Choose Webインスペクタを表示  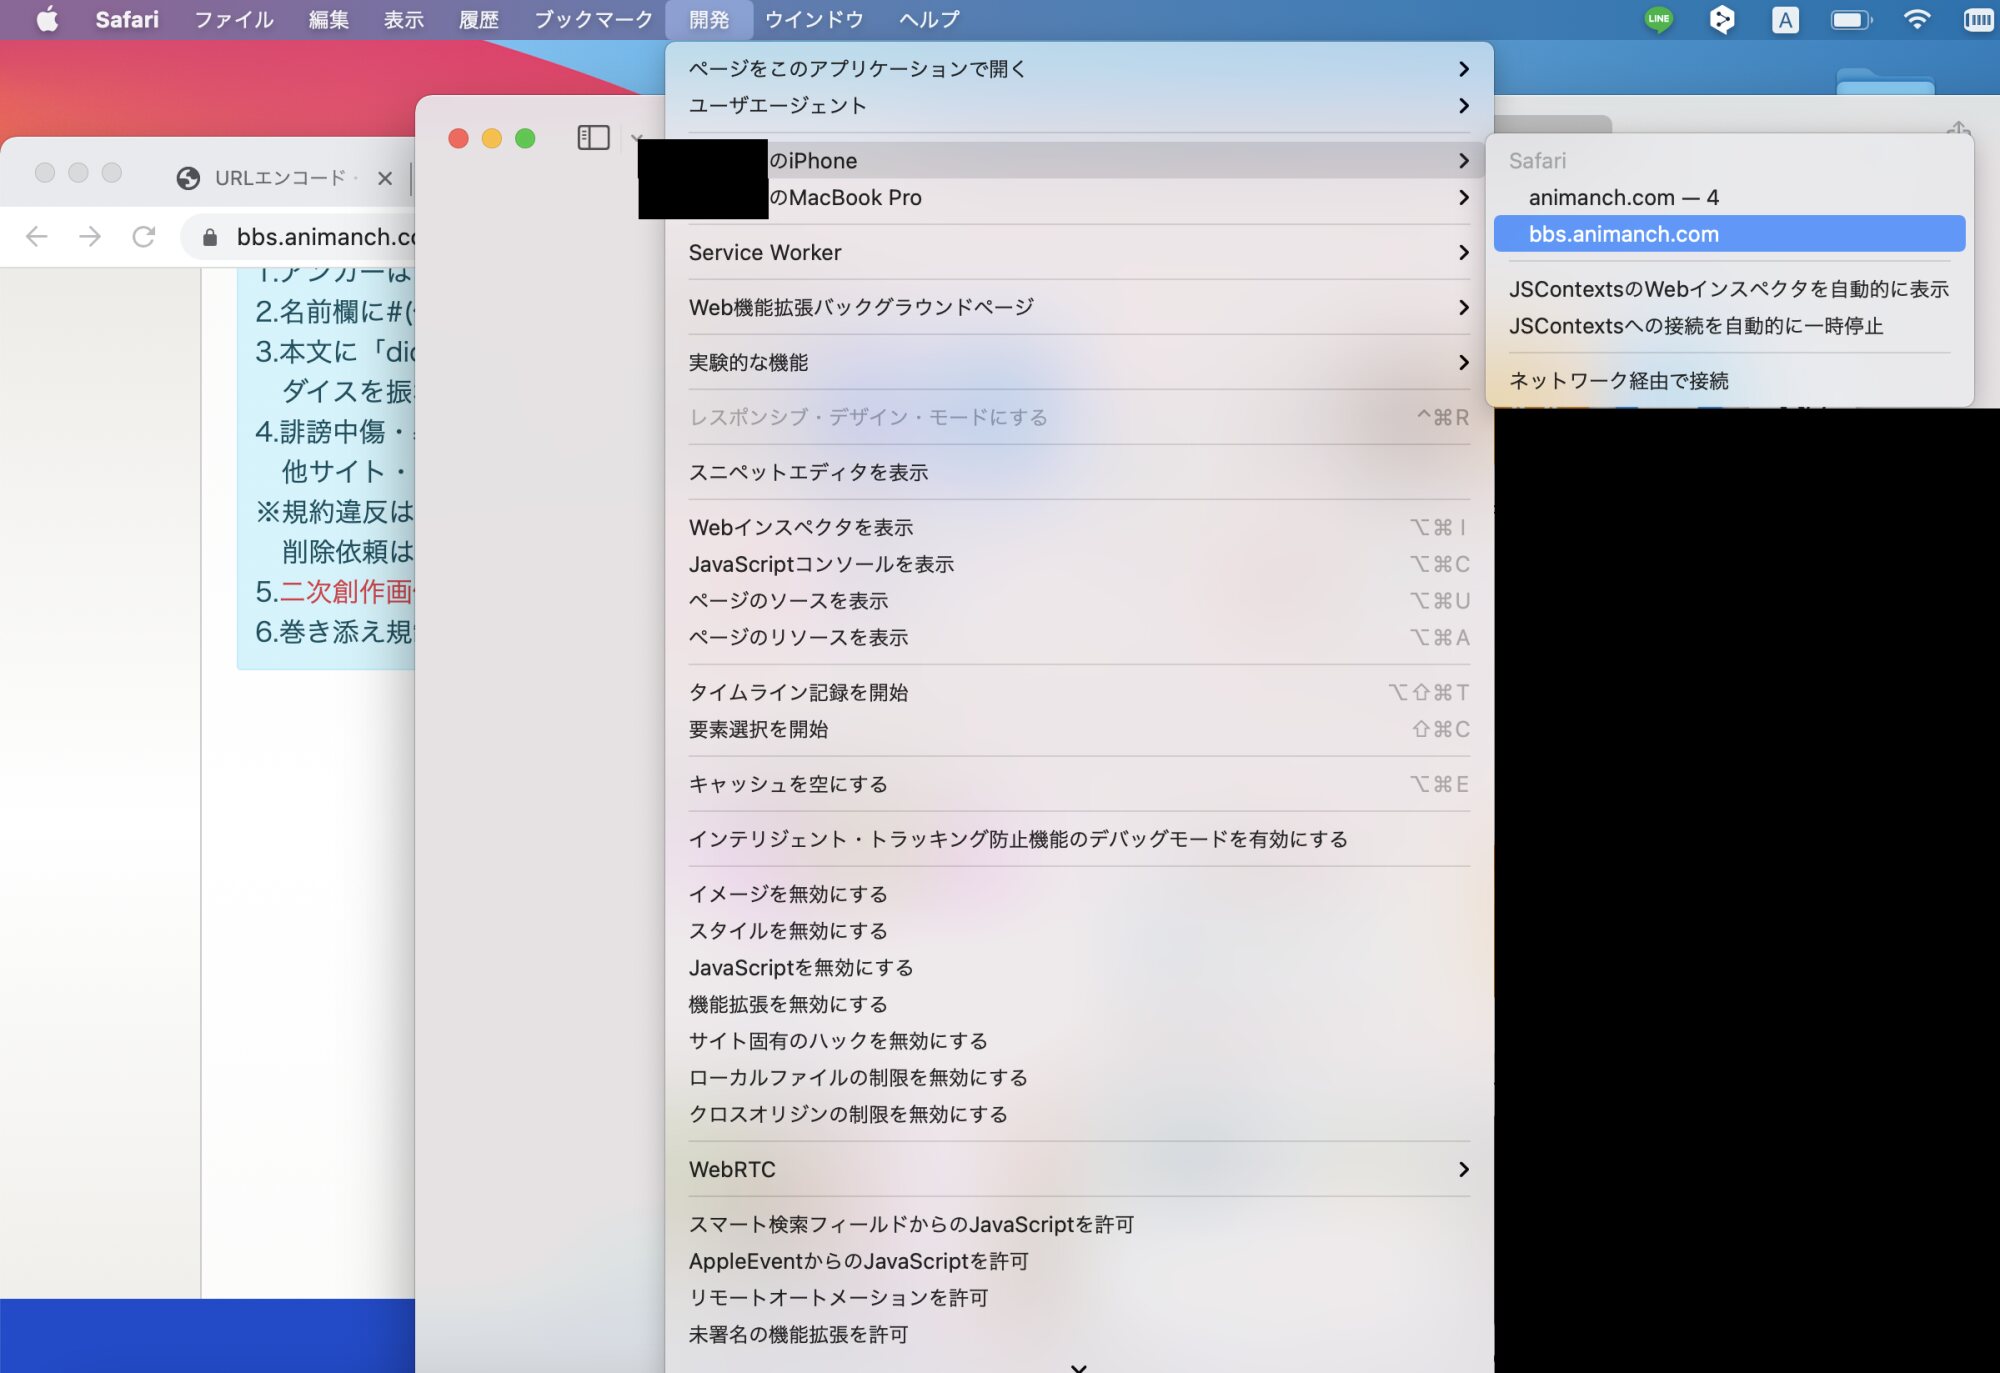click(x=801, y=527)
